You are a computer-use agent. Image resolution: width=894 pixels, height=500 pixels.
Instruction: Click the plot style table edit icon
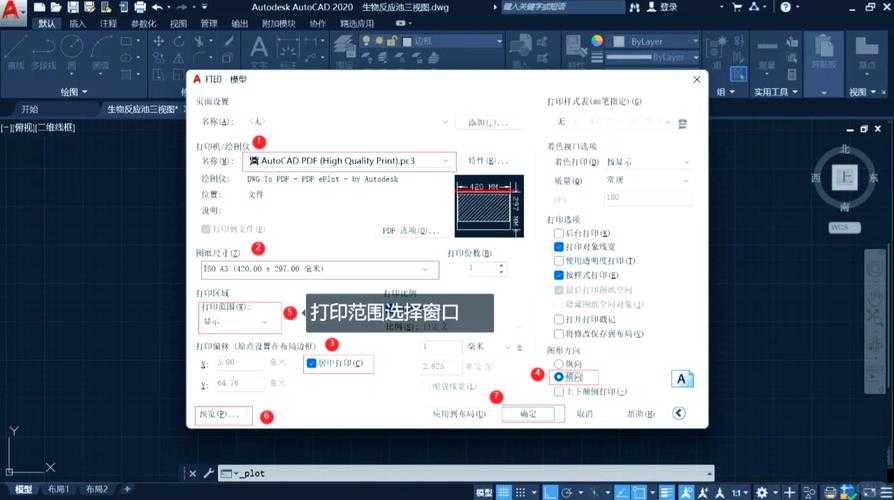(682, 123)
